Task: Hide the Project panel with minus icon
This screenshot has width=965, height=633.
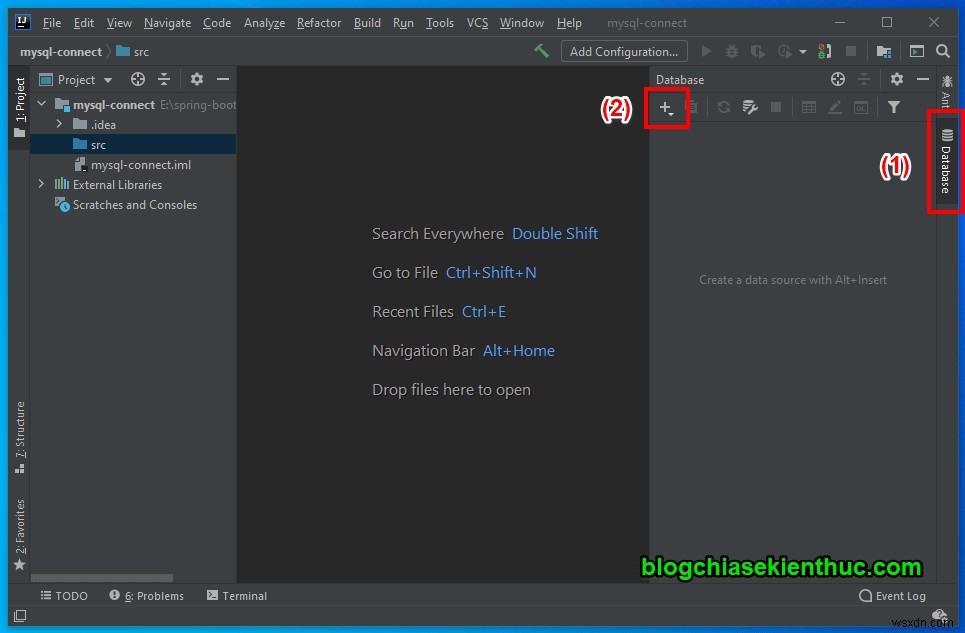Action: coord(223,79)
